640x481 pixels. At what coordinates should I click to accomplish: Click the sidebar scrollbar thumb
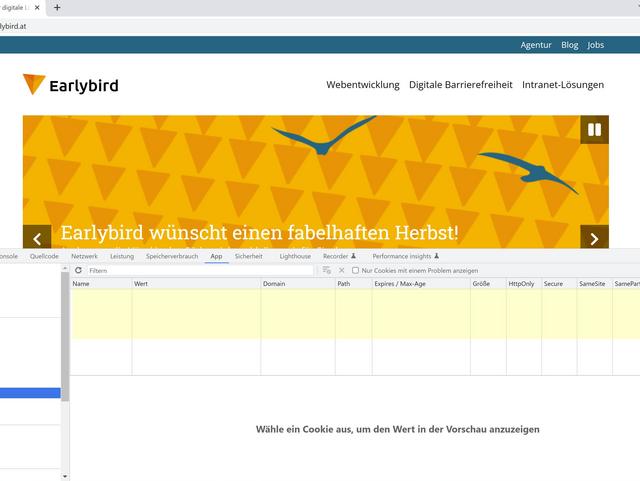click(x=65, y=336)
